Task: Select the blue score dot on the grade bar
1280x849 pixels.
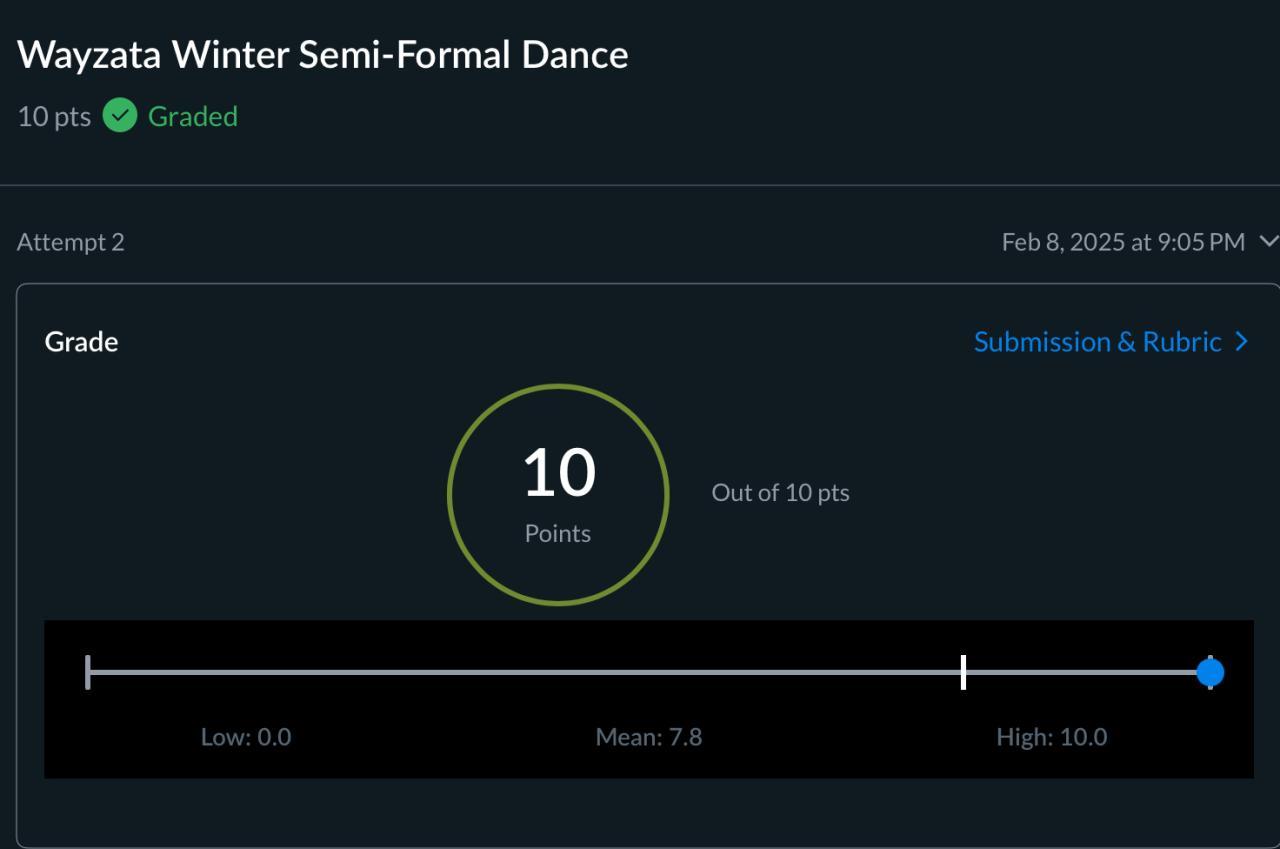Action: click(x=1210, y=673)
